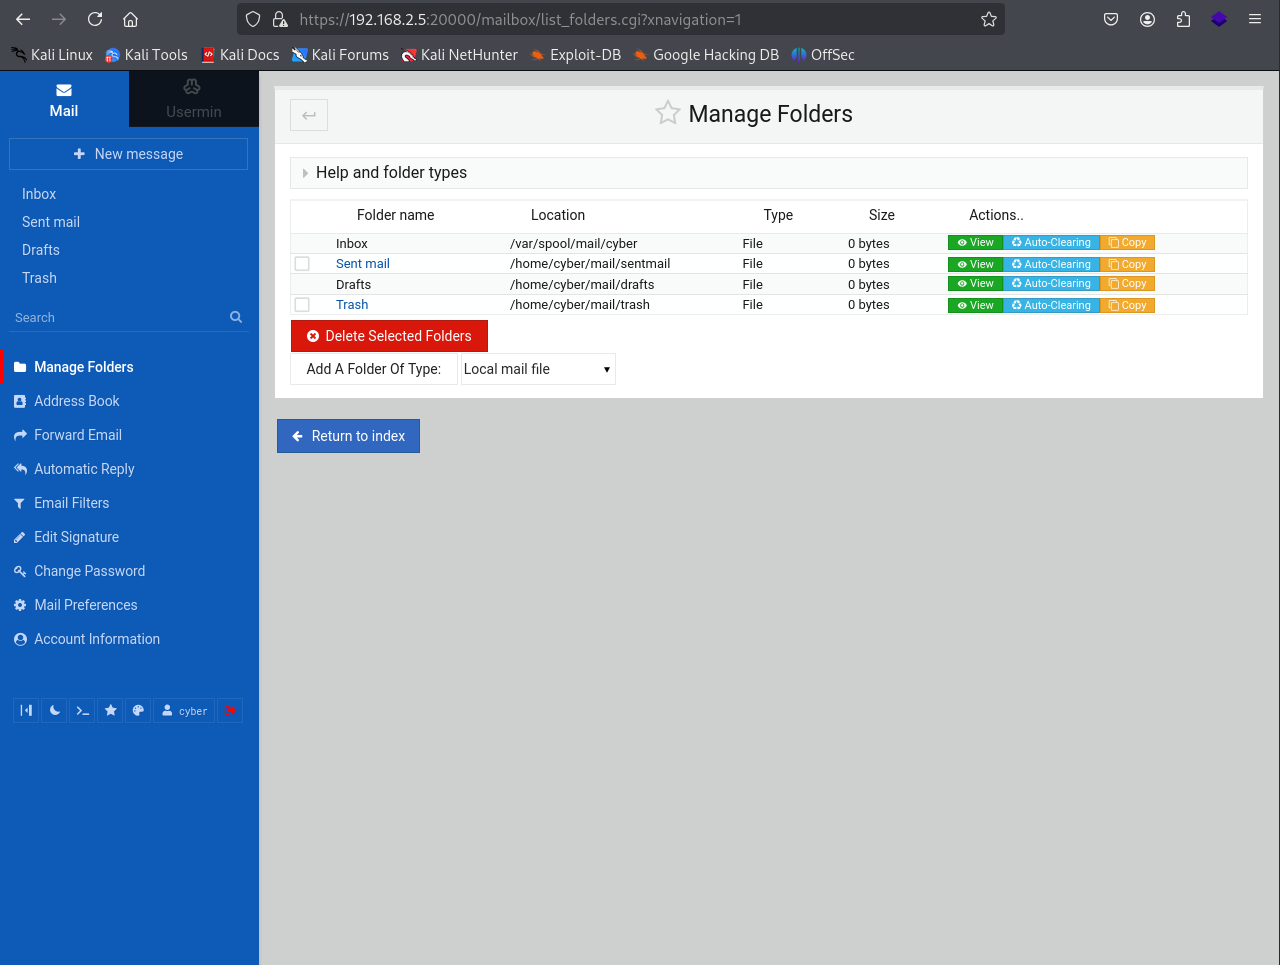Click Return to index button
Screen dimensions: 1280x965
(348, 436)
